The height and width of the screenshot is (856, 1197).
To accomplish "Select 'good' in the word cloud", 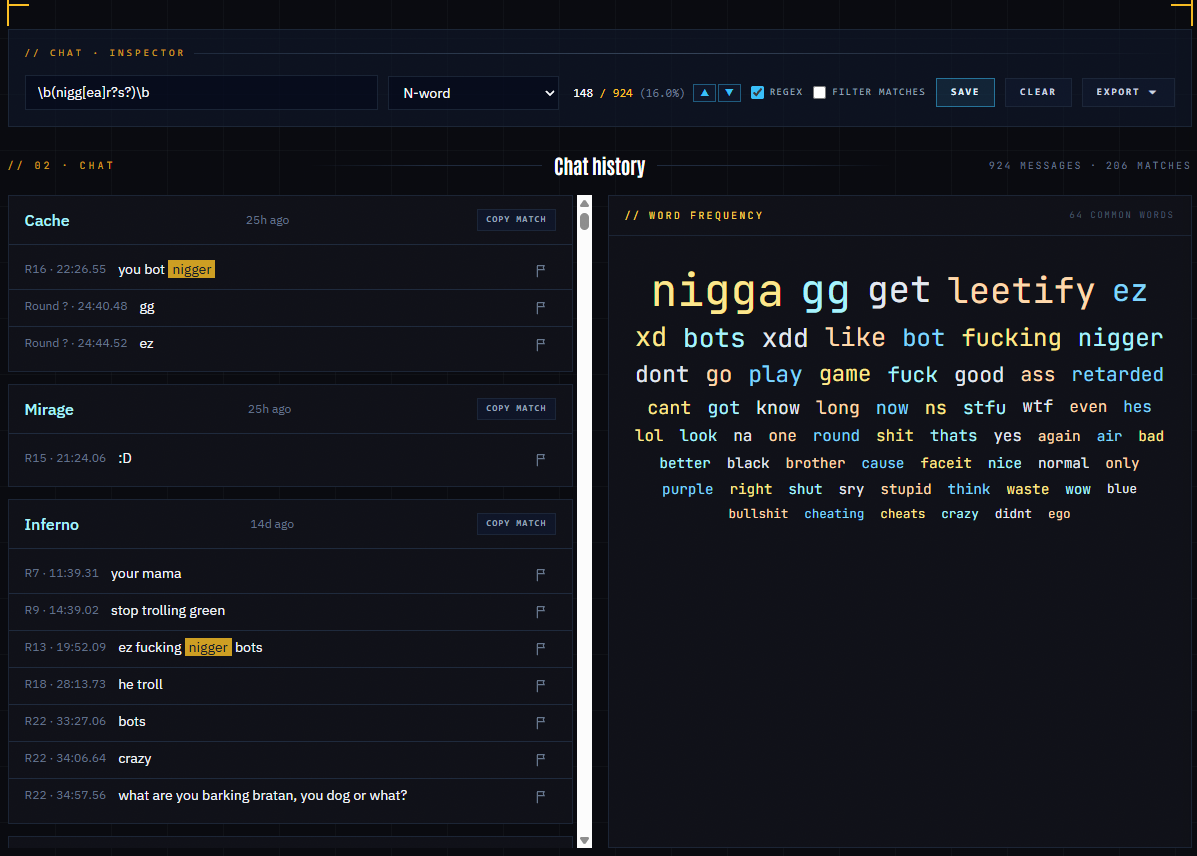I will point(979,375).
